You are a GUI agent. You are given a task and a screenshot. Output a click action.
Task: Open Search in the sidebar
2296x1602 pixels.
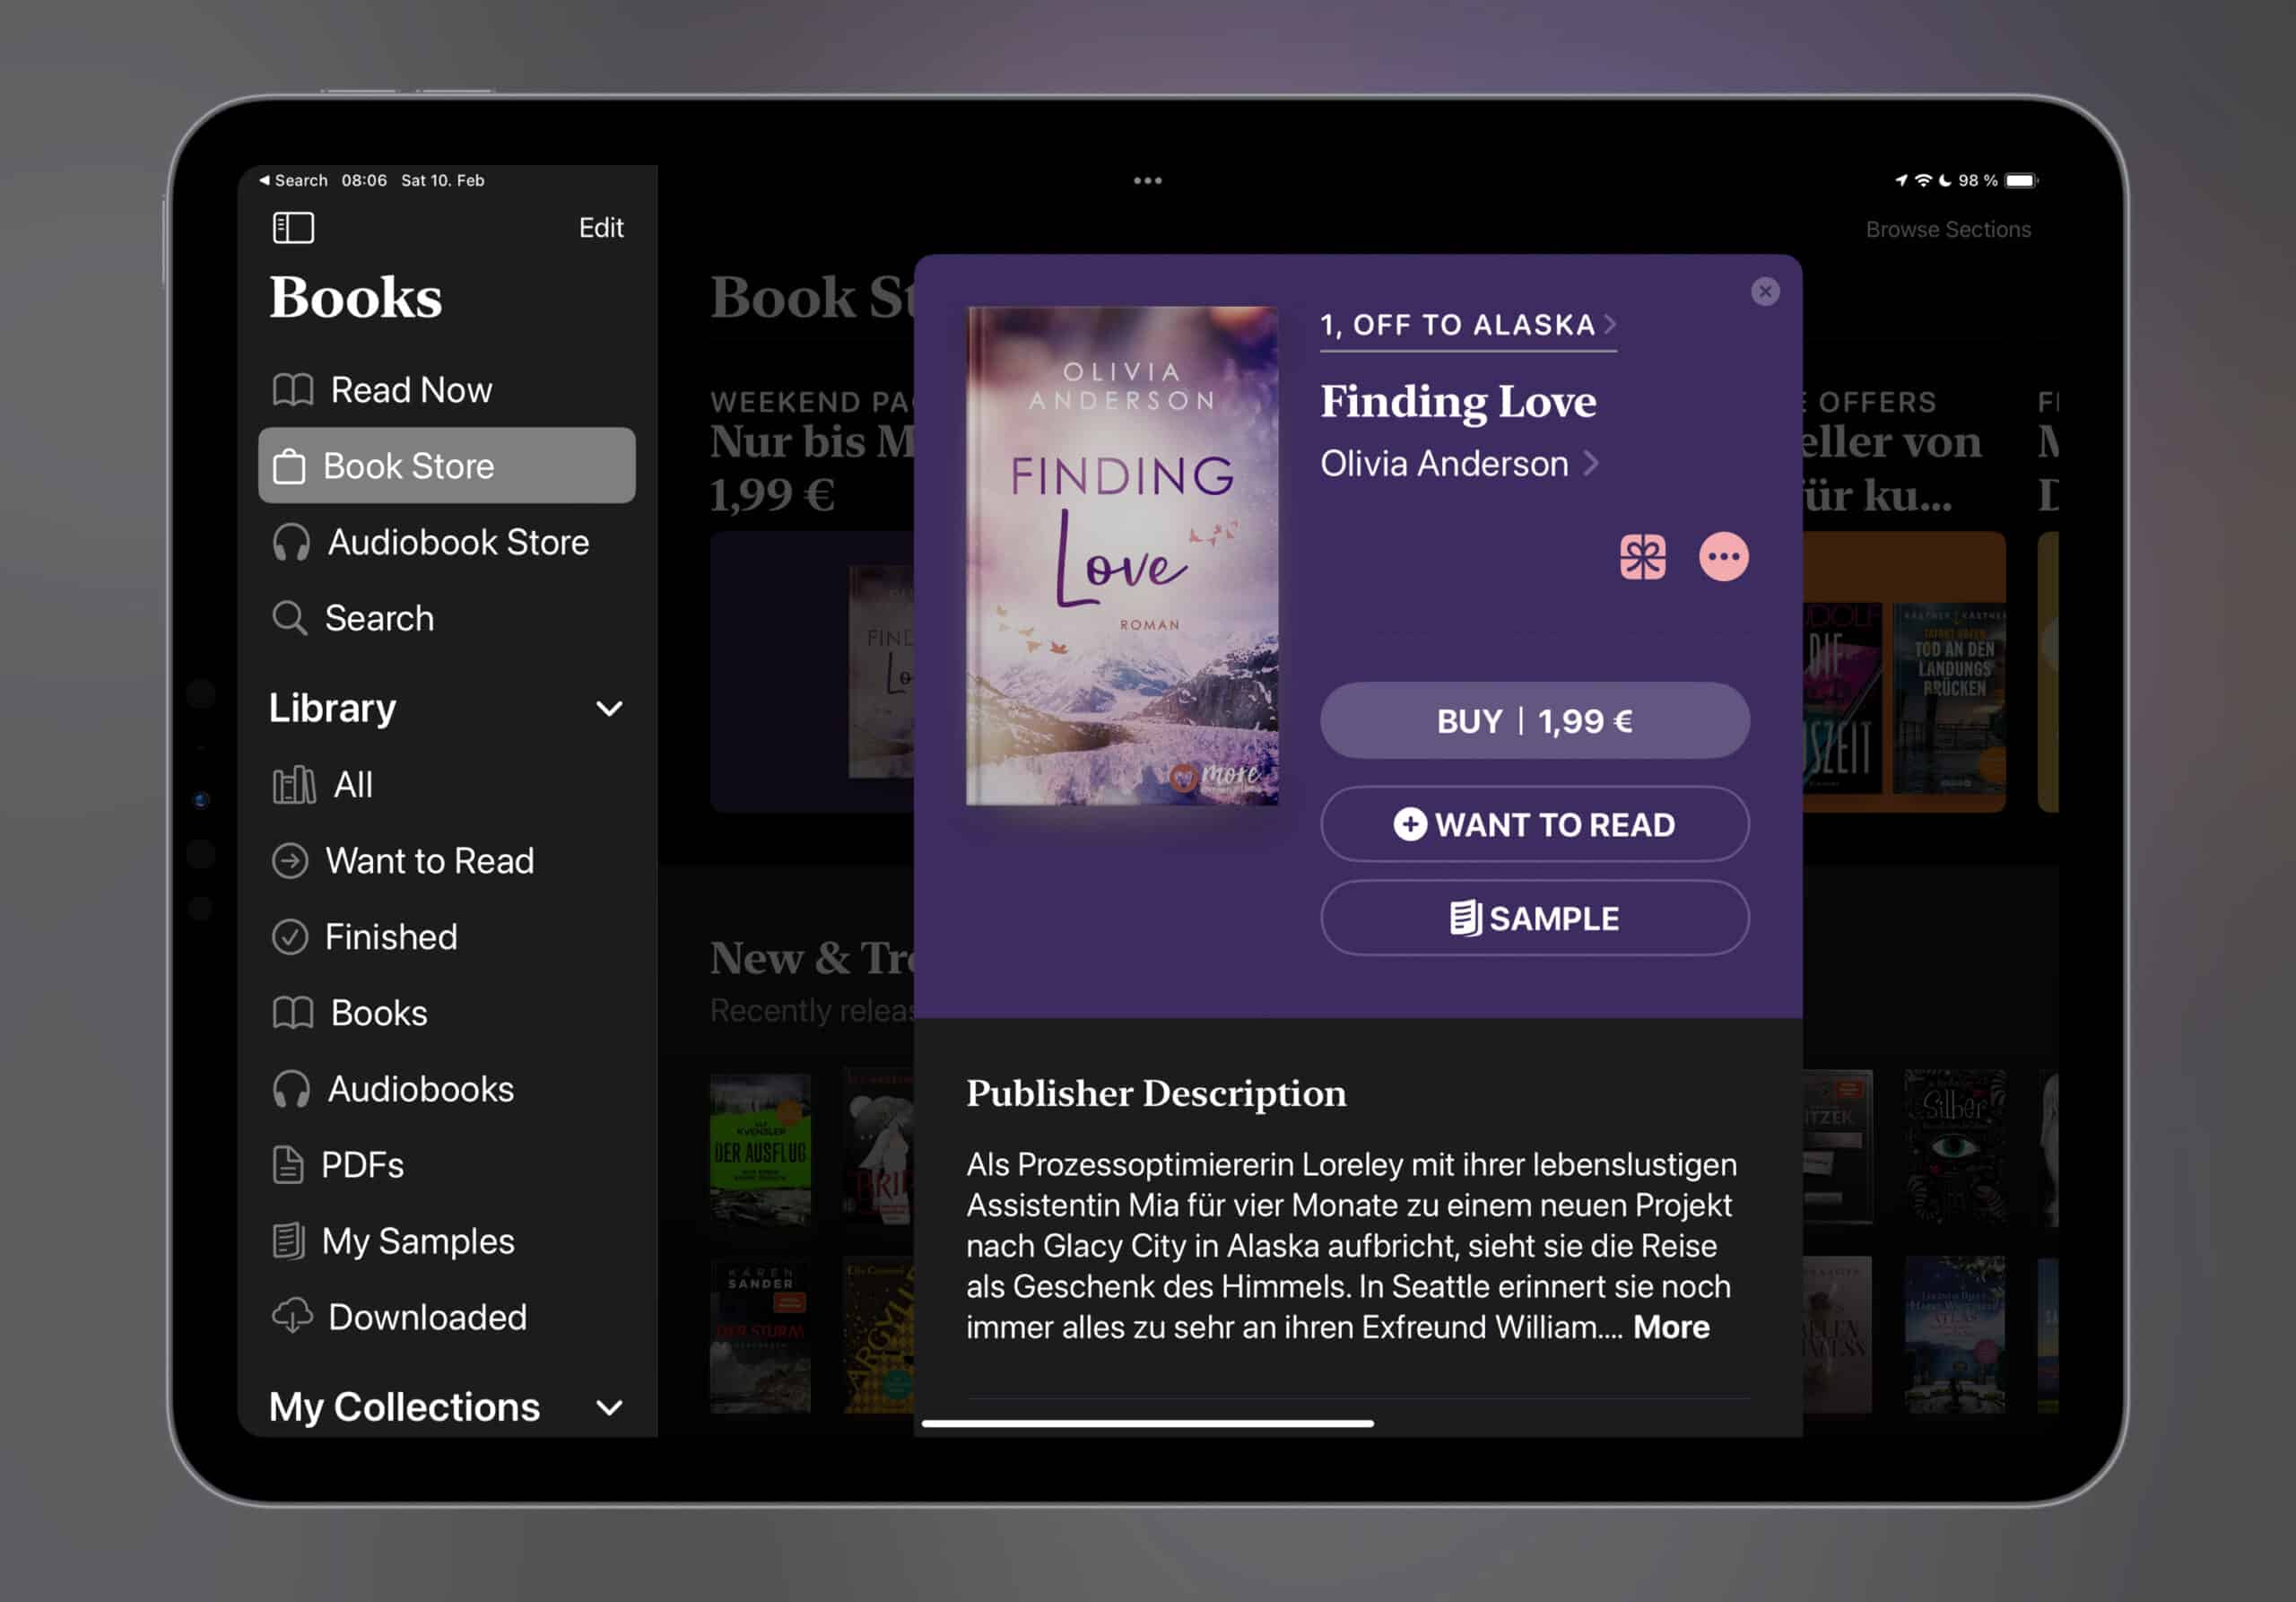446,618
